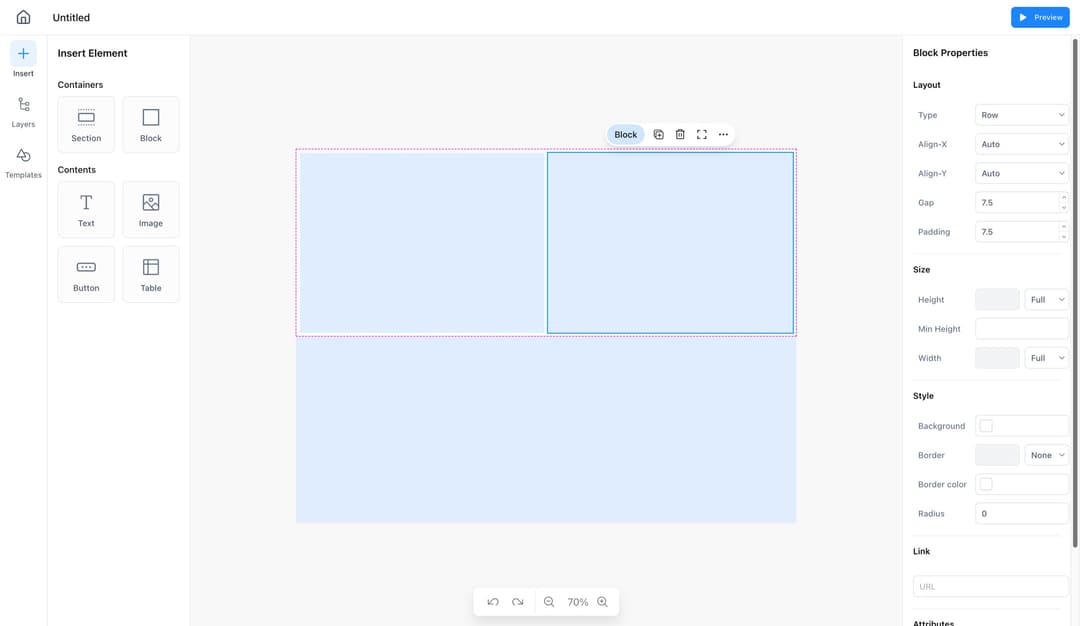Delete the selected block with trash icon
Viewport: 1080px width, 626px height.
[x=680, y=134]
